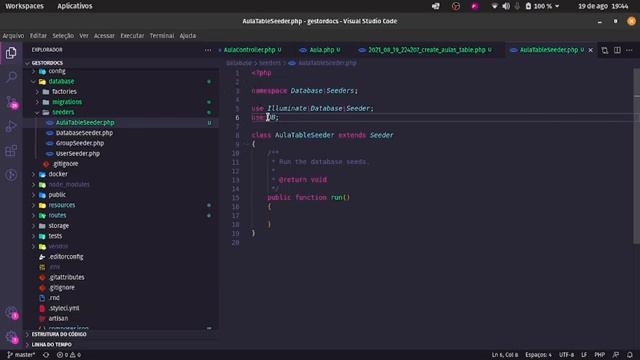640x360 pixels.
Task: Switch to Aula.php tab
Action: click(321, 50)
